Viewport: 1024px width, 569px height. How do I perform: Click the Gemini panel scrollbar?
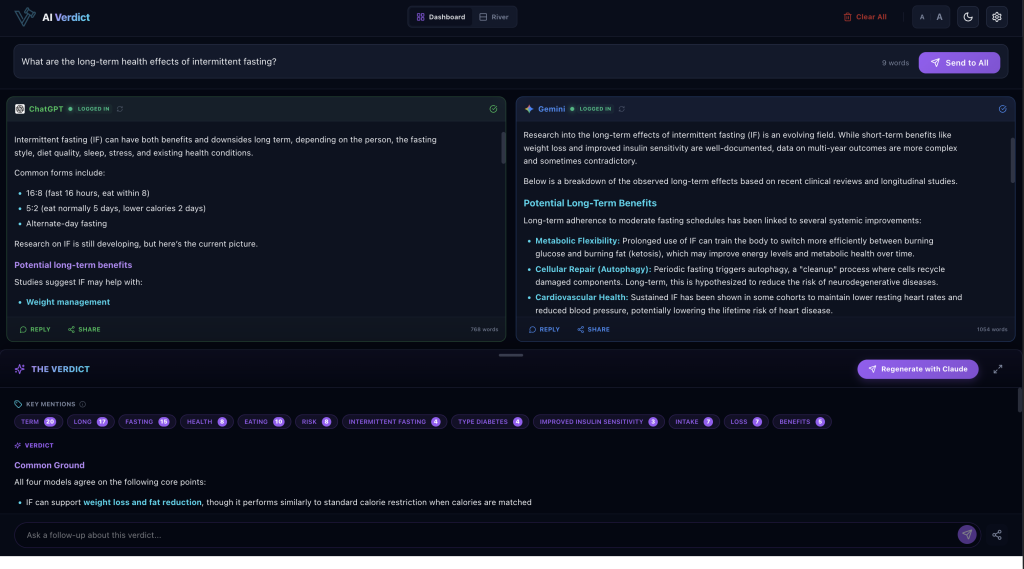pyautogui.click(x=1012, y=160)
